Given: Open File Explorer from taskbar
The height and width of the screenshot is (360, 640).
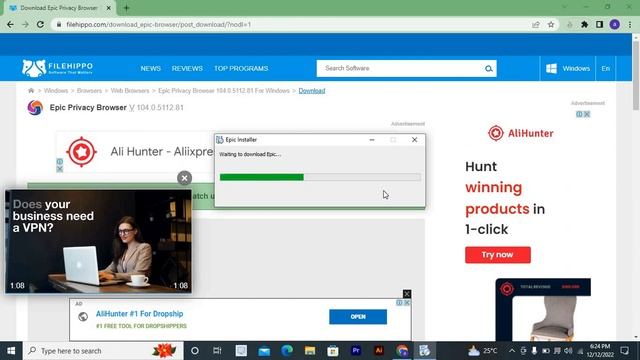Looking at the screenshot, I should pyautogui.click(x=310, y=351).
